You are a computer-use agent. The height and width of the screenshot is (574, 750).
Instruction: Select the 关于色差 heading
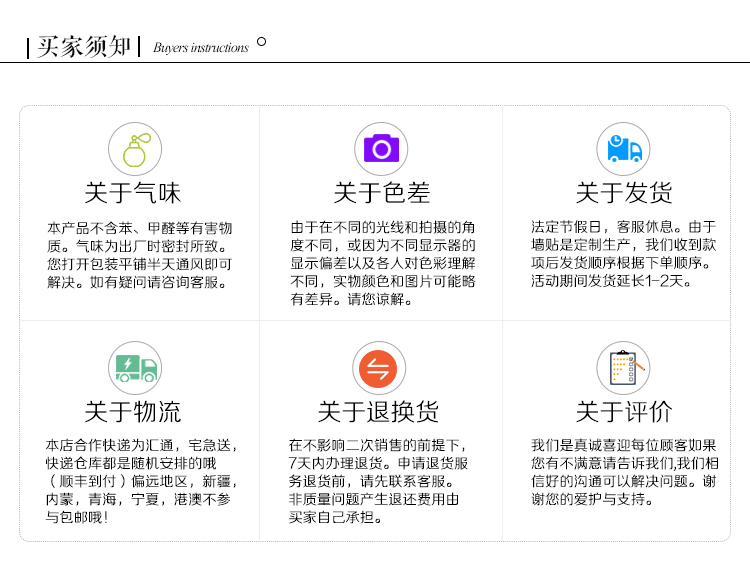coord(381,193)
